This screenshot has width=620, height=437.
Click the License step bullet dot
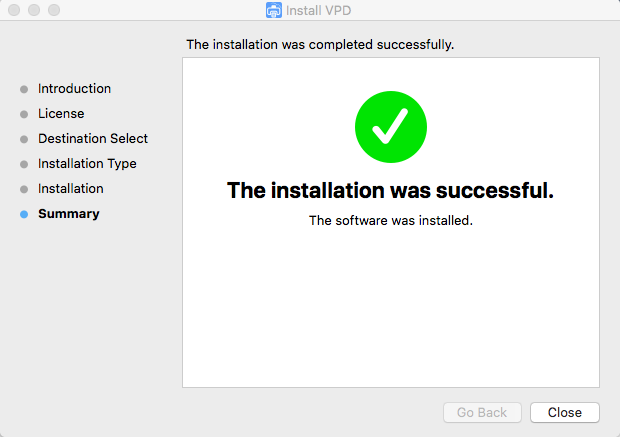24,114
